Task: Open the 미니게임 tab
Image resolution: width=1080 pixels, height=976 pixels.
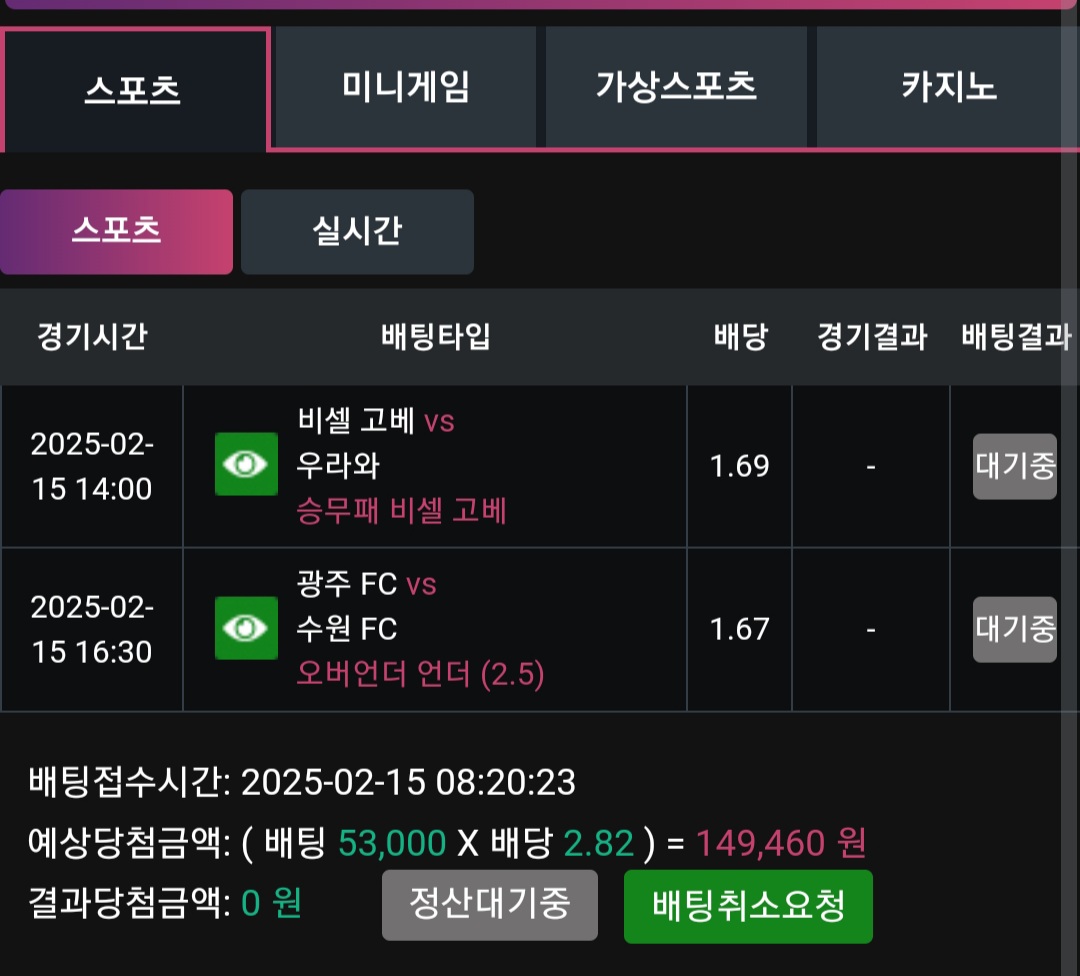Action: (405, 88)
